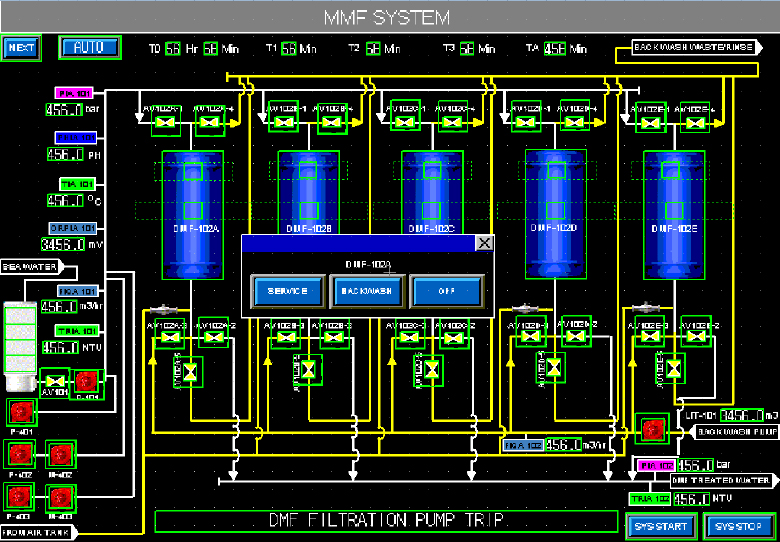Select the AV102A-4 valve symbol
This screenshot has height=542, width=780.
click(x=209, y=122)
